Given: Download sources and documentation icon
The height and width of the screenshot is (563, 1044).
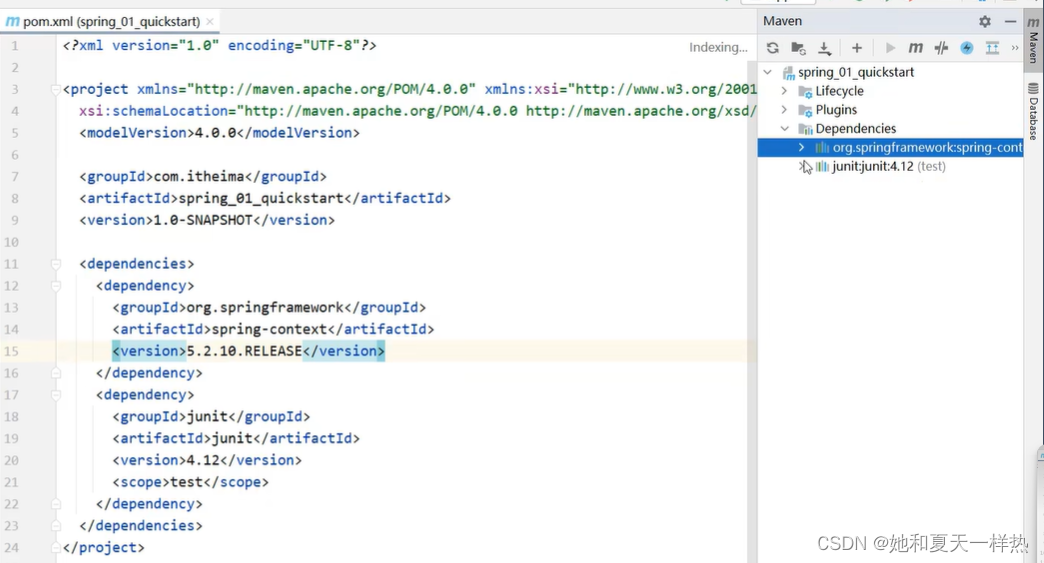Looking at the screenshot, I should pos(824,48).
